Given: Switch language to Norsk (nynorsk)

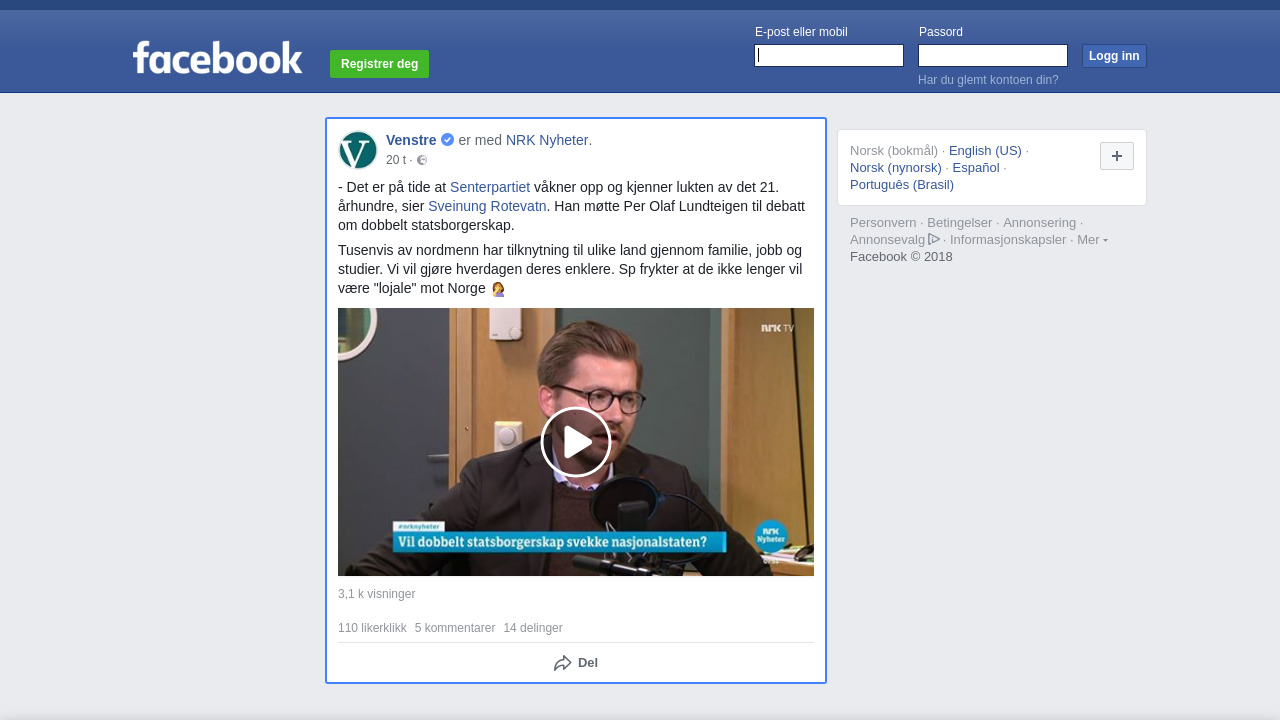Looking at the screenshot, I should (896, 168).
